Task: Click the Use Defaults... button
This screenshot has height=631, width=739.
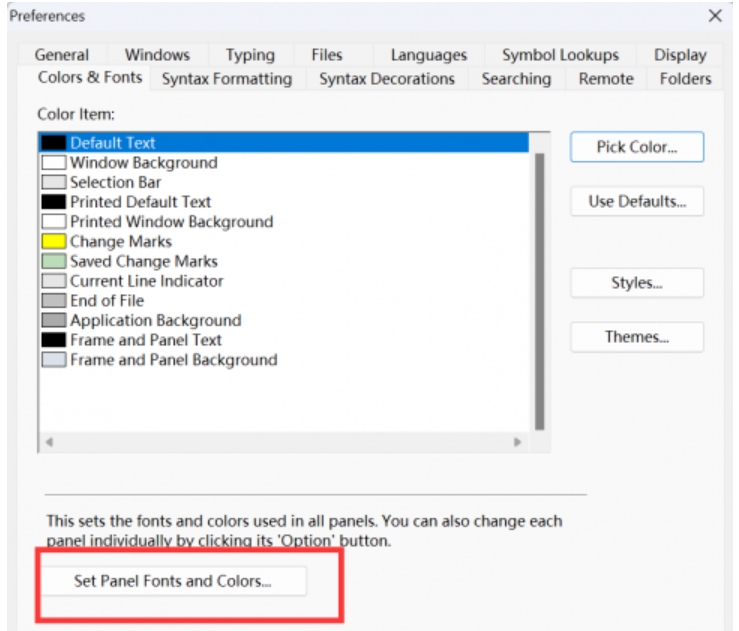Action: coord(637,201)
